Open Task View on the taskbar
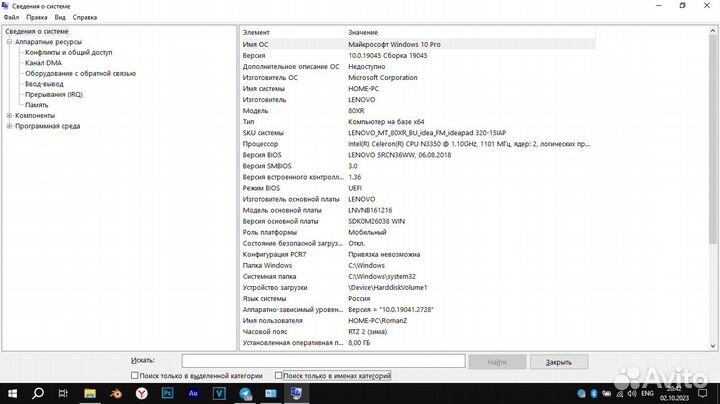Screen dimensions: 720x404 (63, 393)
